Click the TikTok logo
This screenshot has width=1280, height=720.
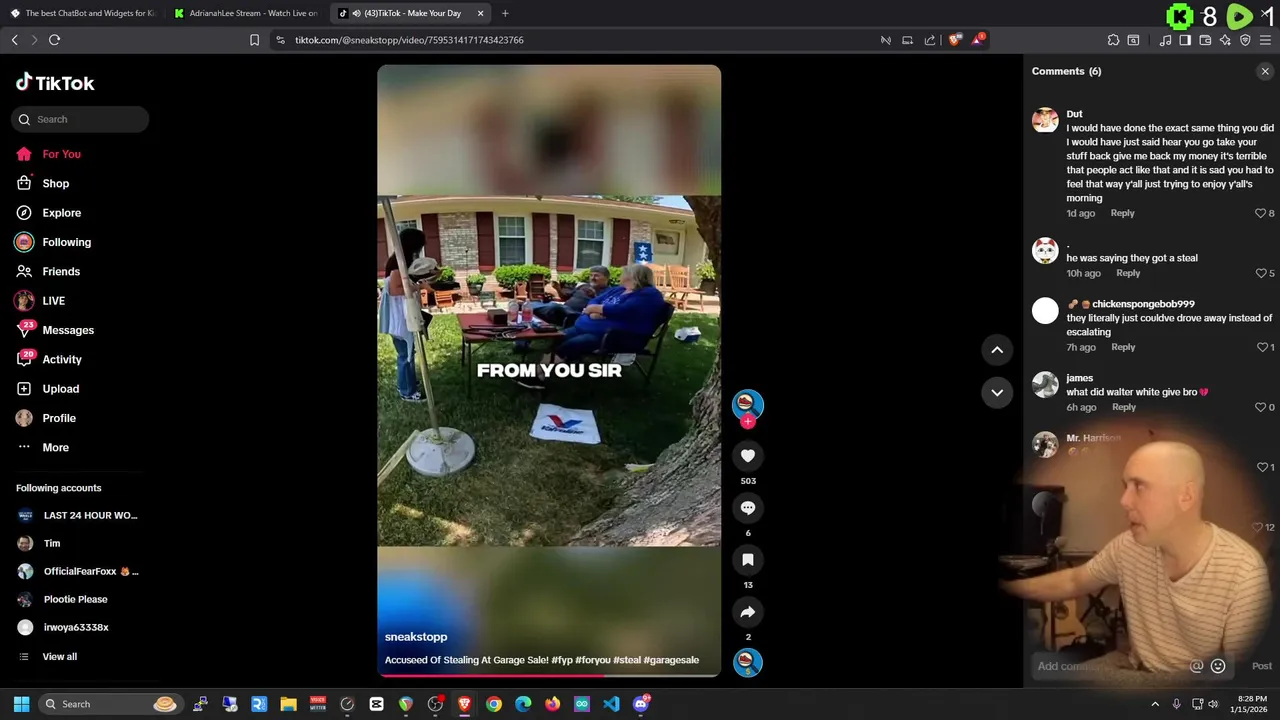click(x=55, y=83)
